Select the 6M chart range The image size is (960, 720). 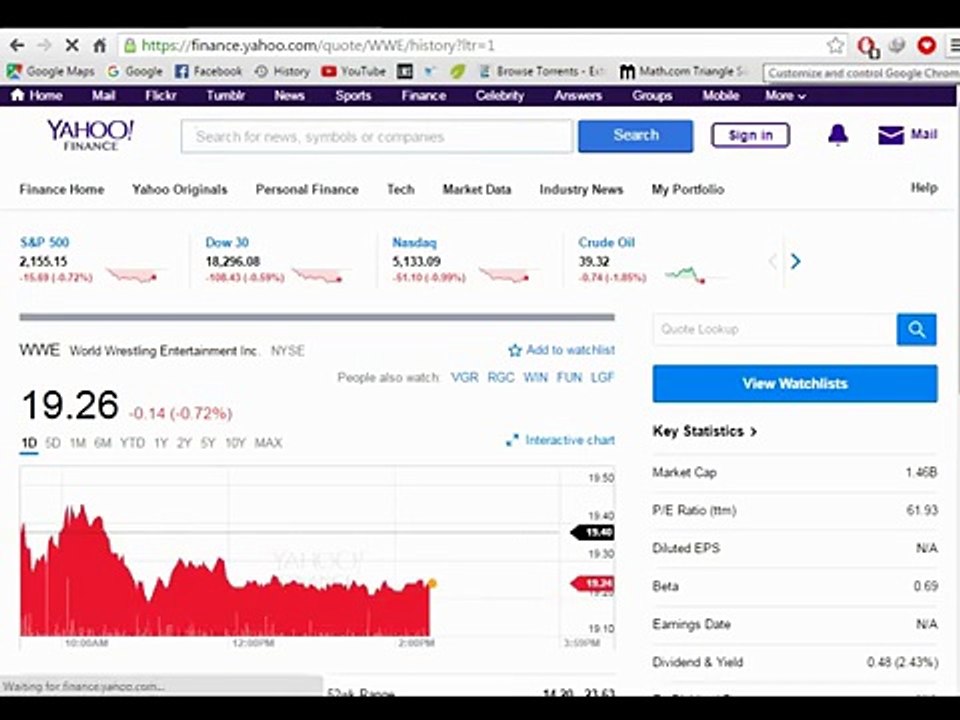[102, 443]
